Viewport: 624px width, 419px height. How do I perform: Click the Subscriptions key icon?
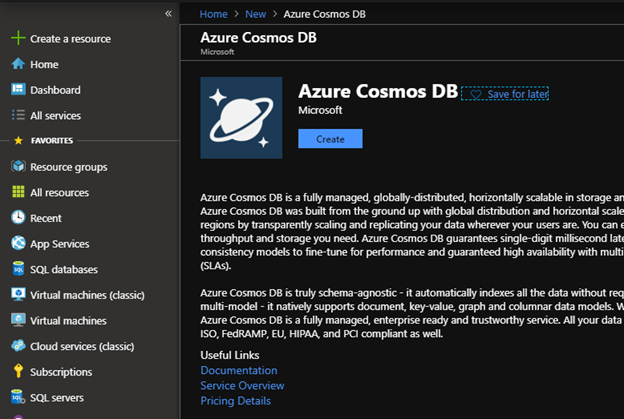pyautogui.click(x=17, y=372)
